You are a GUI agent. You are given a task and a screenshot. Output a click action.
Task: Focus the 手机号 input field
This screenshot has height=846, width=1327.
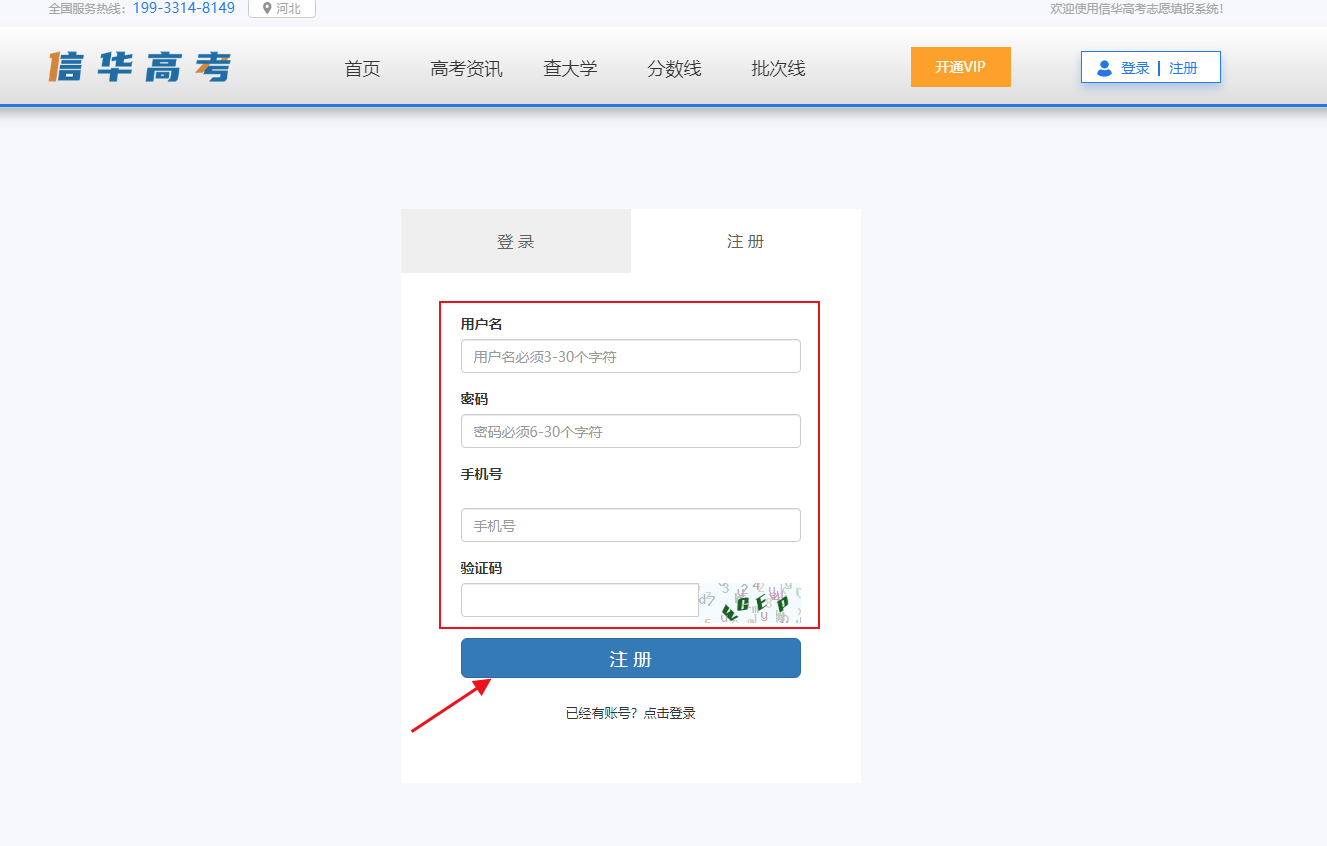point(631,525)
